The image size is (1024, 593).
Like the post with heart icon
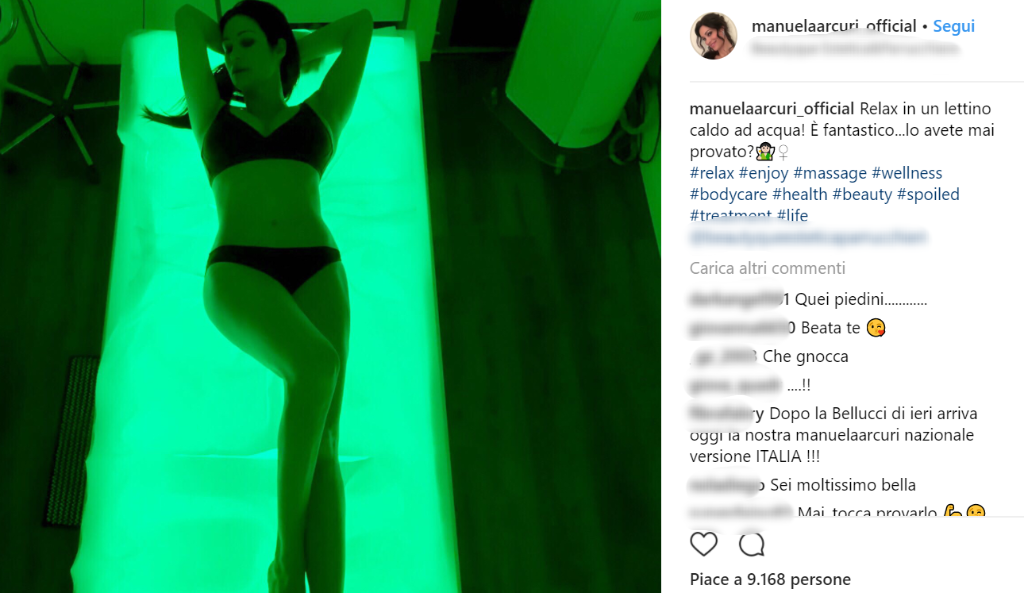coord(703,544)
